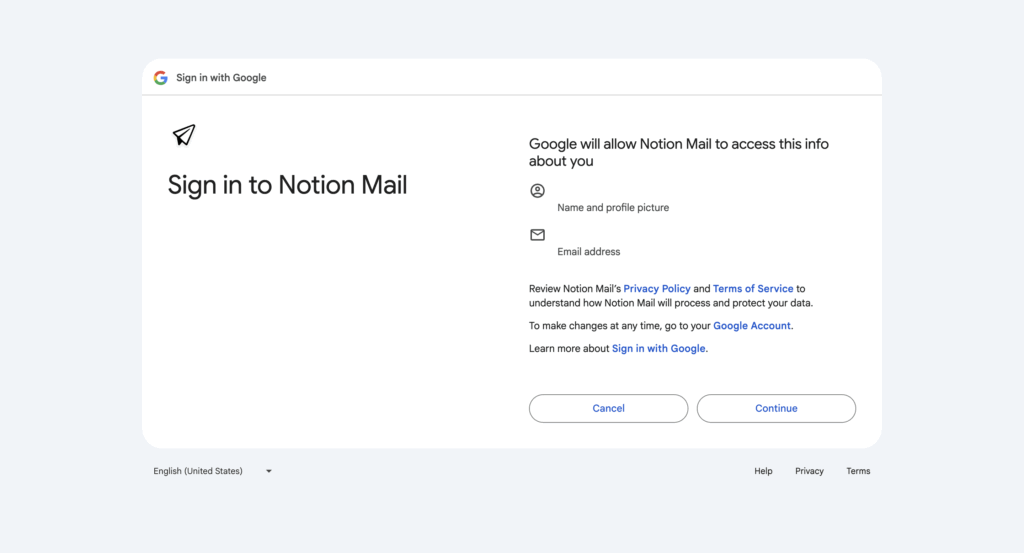Click the Terms footer link

(x=858, y=471)
